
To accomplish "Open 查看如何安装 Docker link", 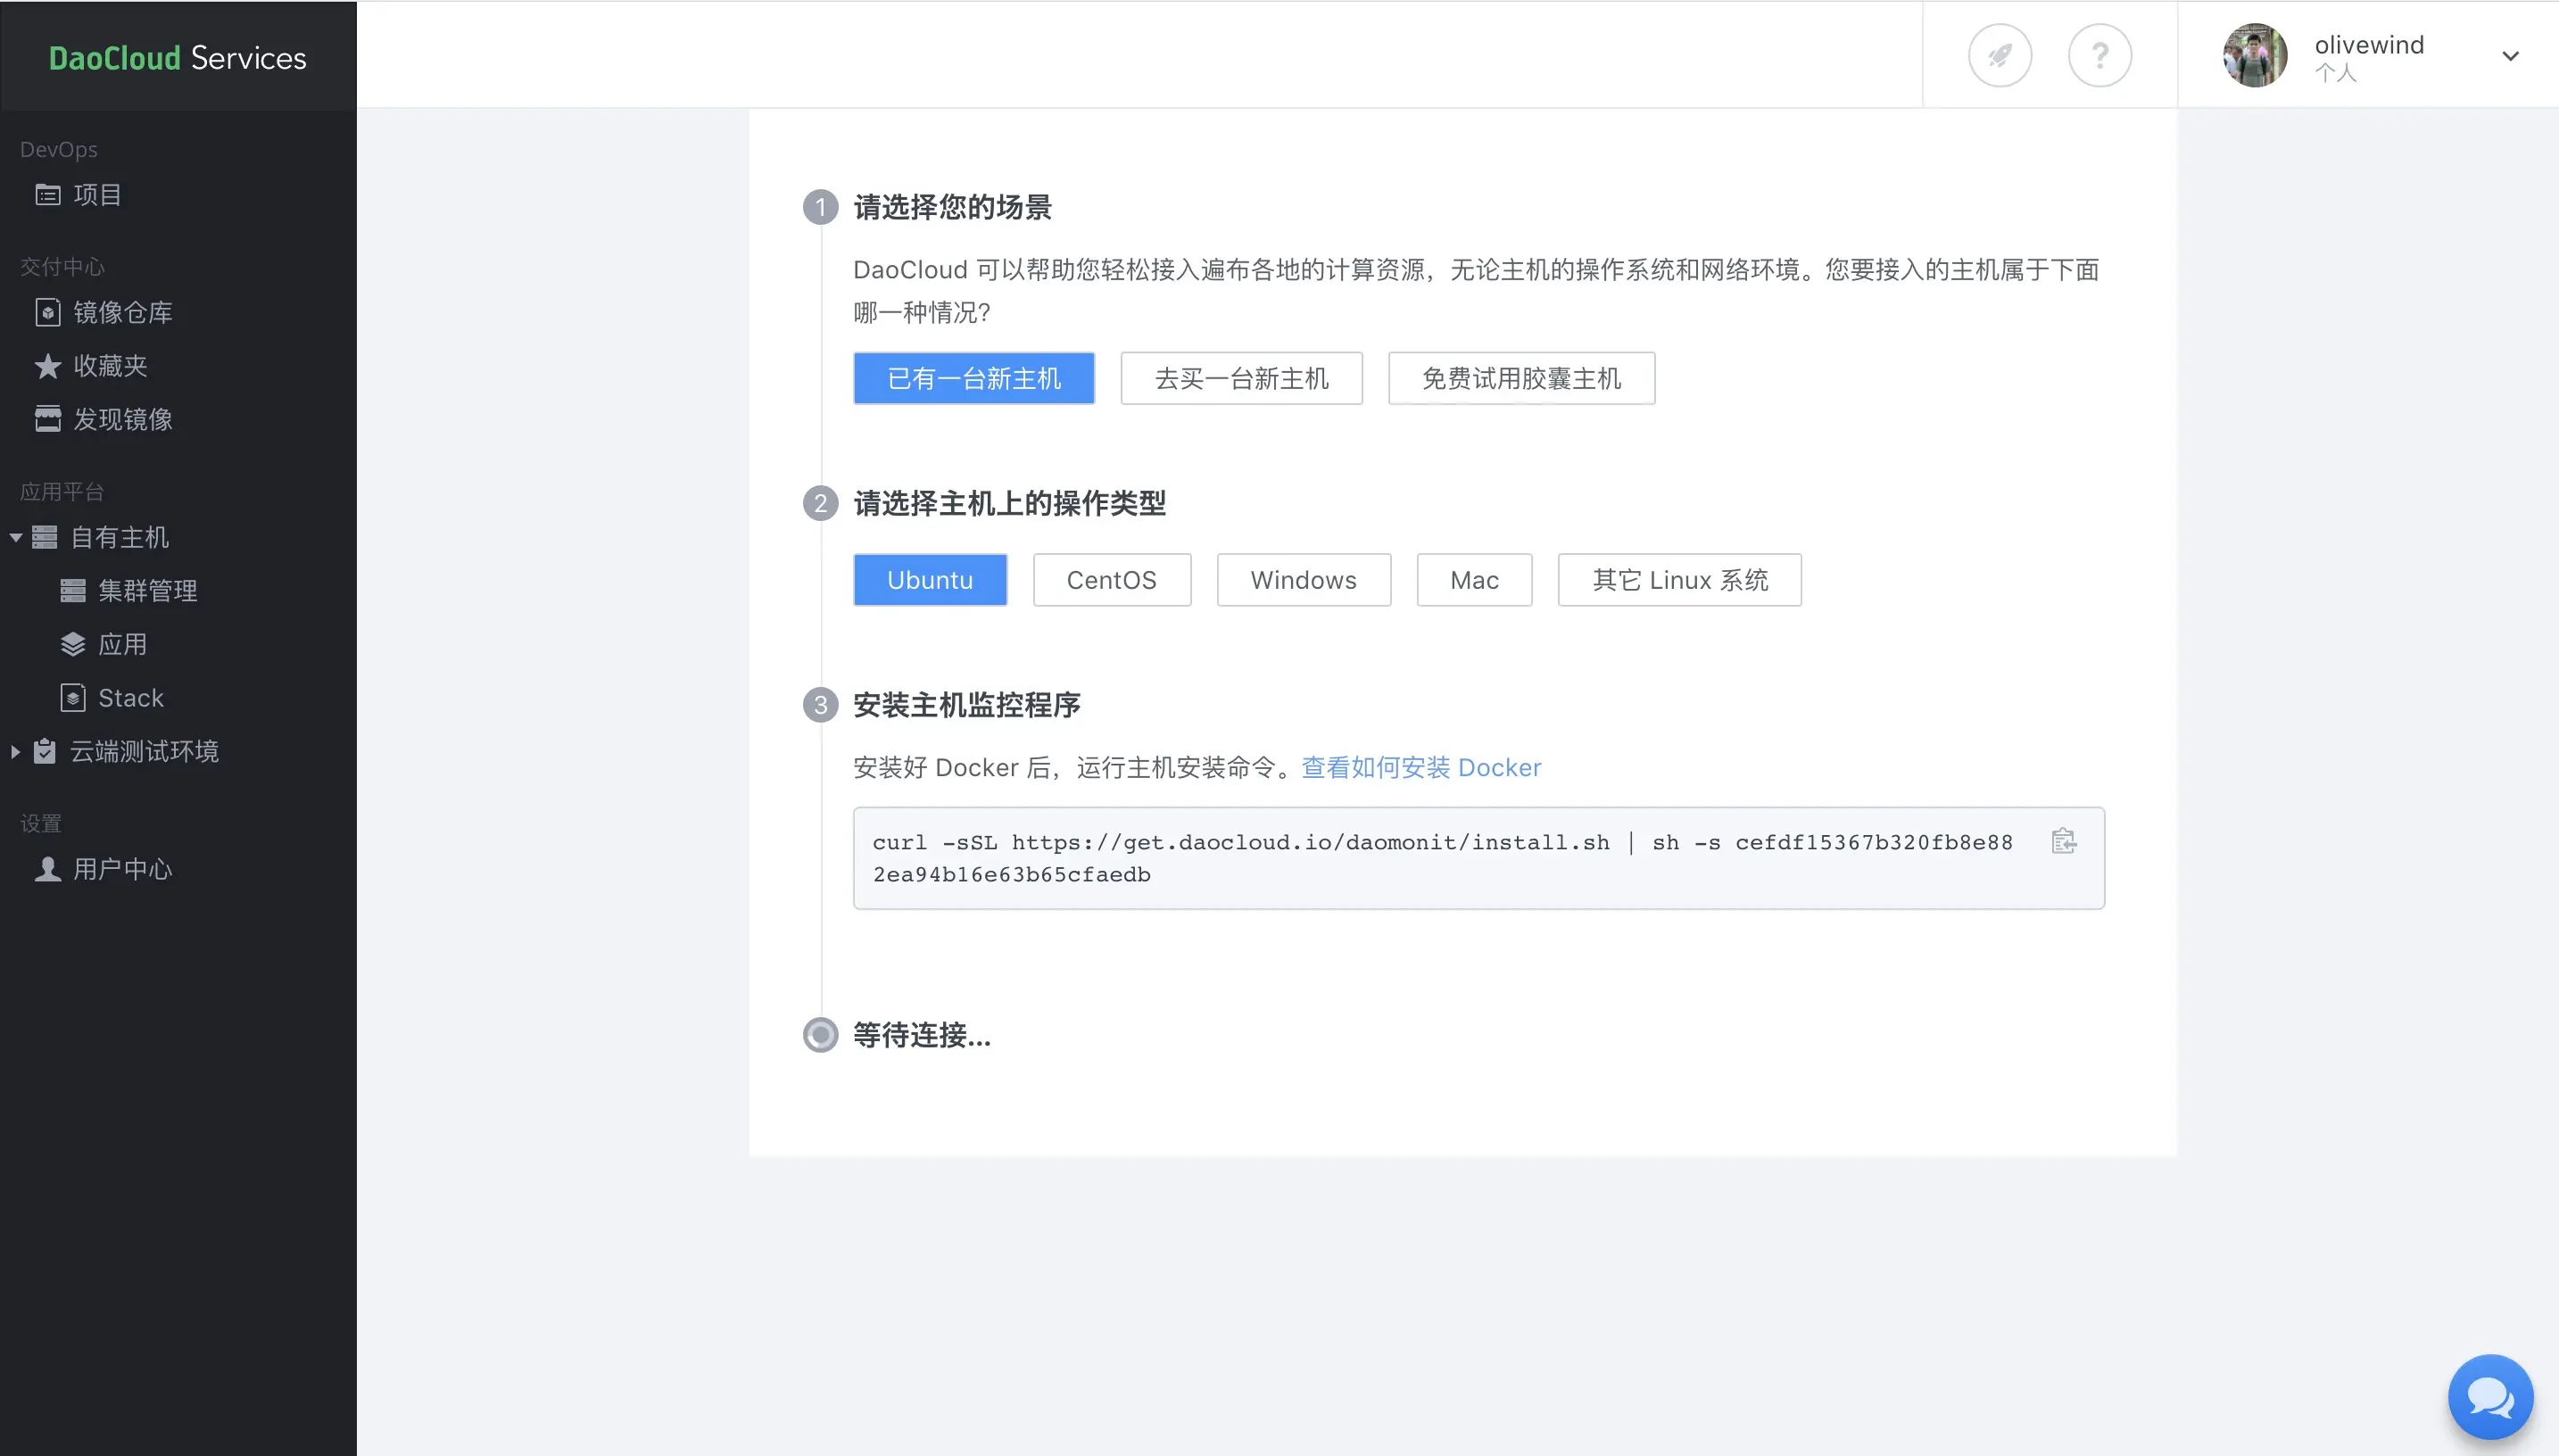I will coord(1421,768).
